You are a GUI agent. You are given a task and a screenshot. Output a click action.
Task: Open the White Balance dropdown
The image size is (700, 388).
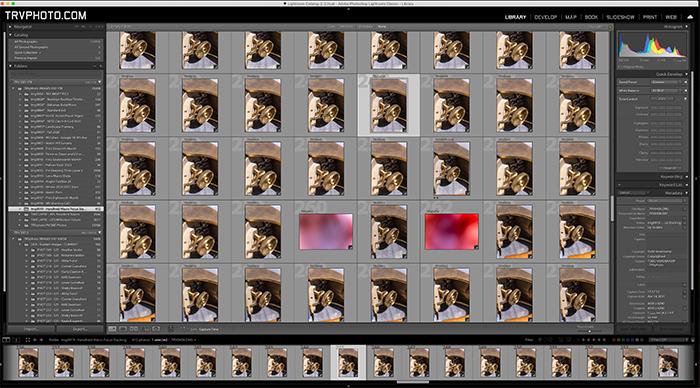[666, 91]
